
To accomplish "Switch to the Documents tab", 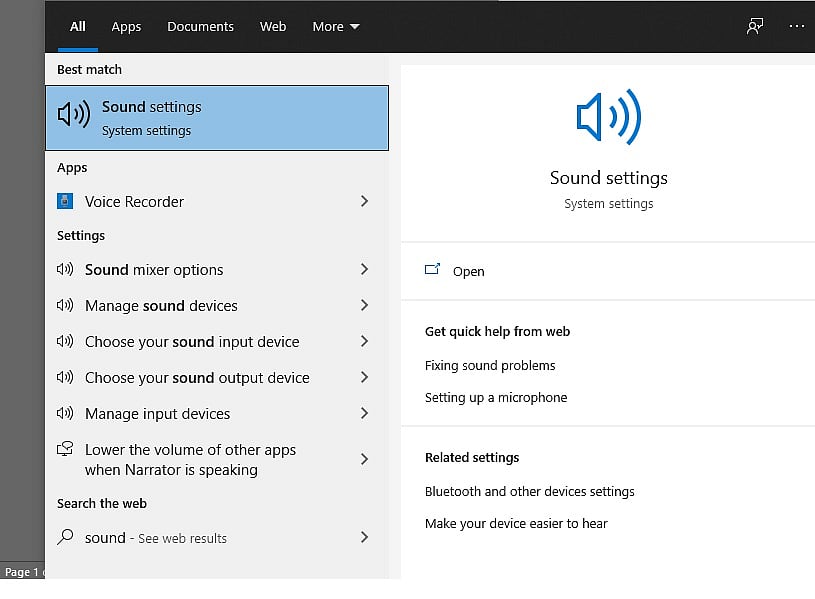I will click(x=200, y=27).
